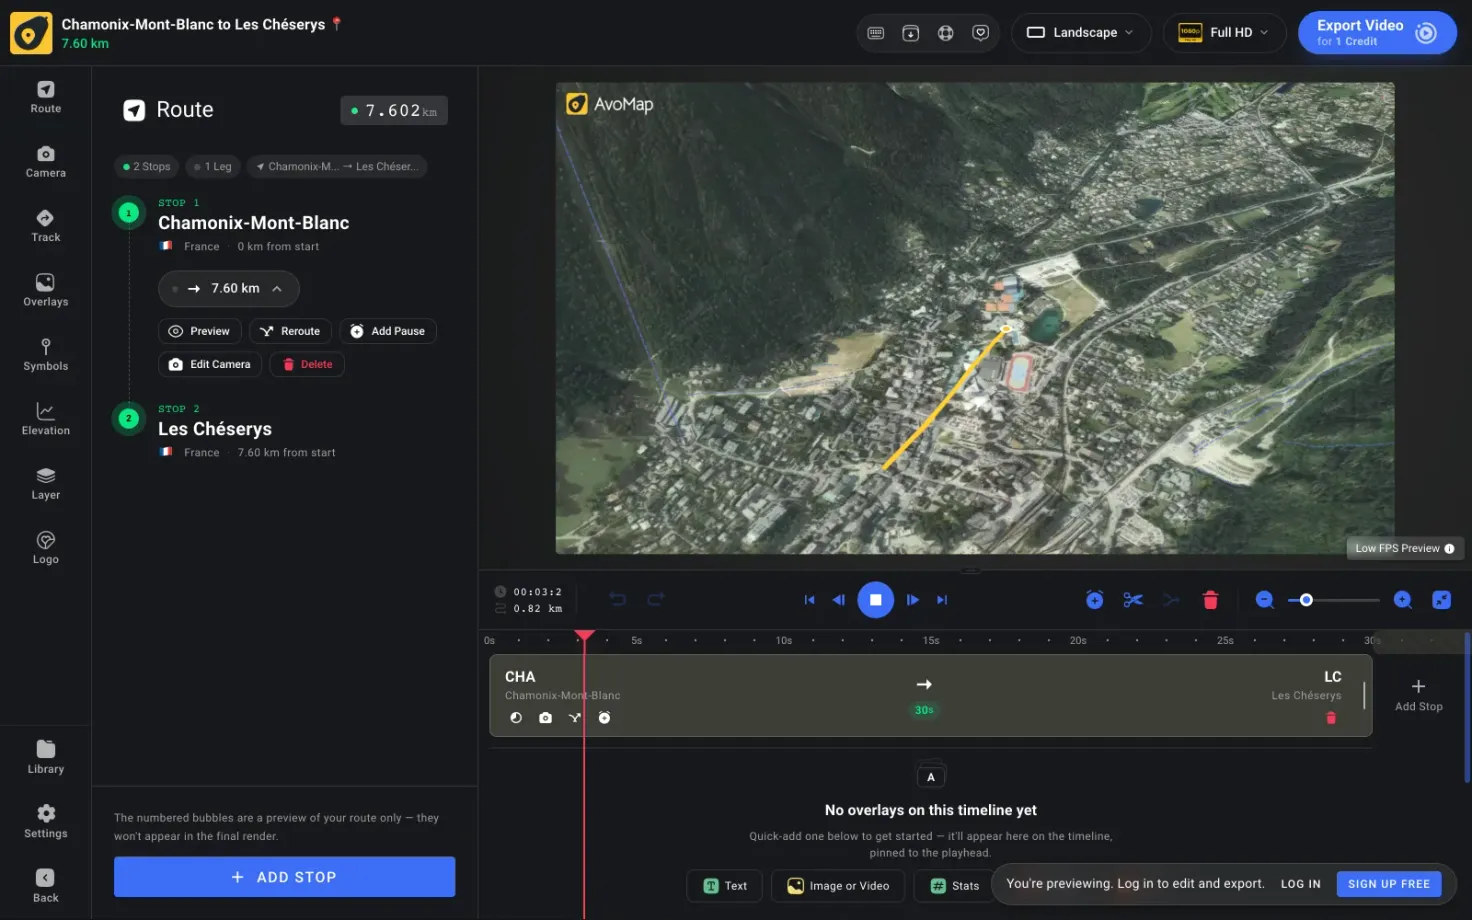Delete the LC Les Chéserys stop
The width and height of the screenshot is (1472, 920).
point(1331,718)
